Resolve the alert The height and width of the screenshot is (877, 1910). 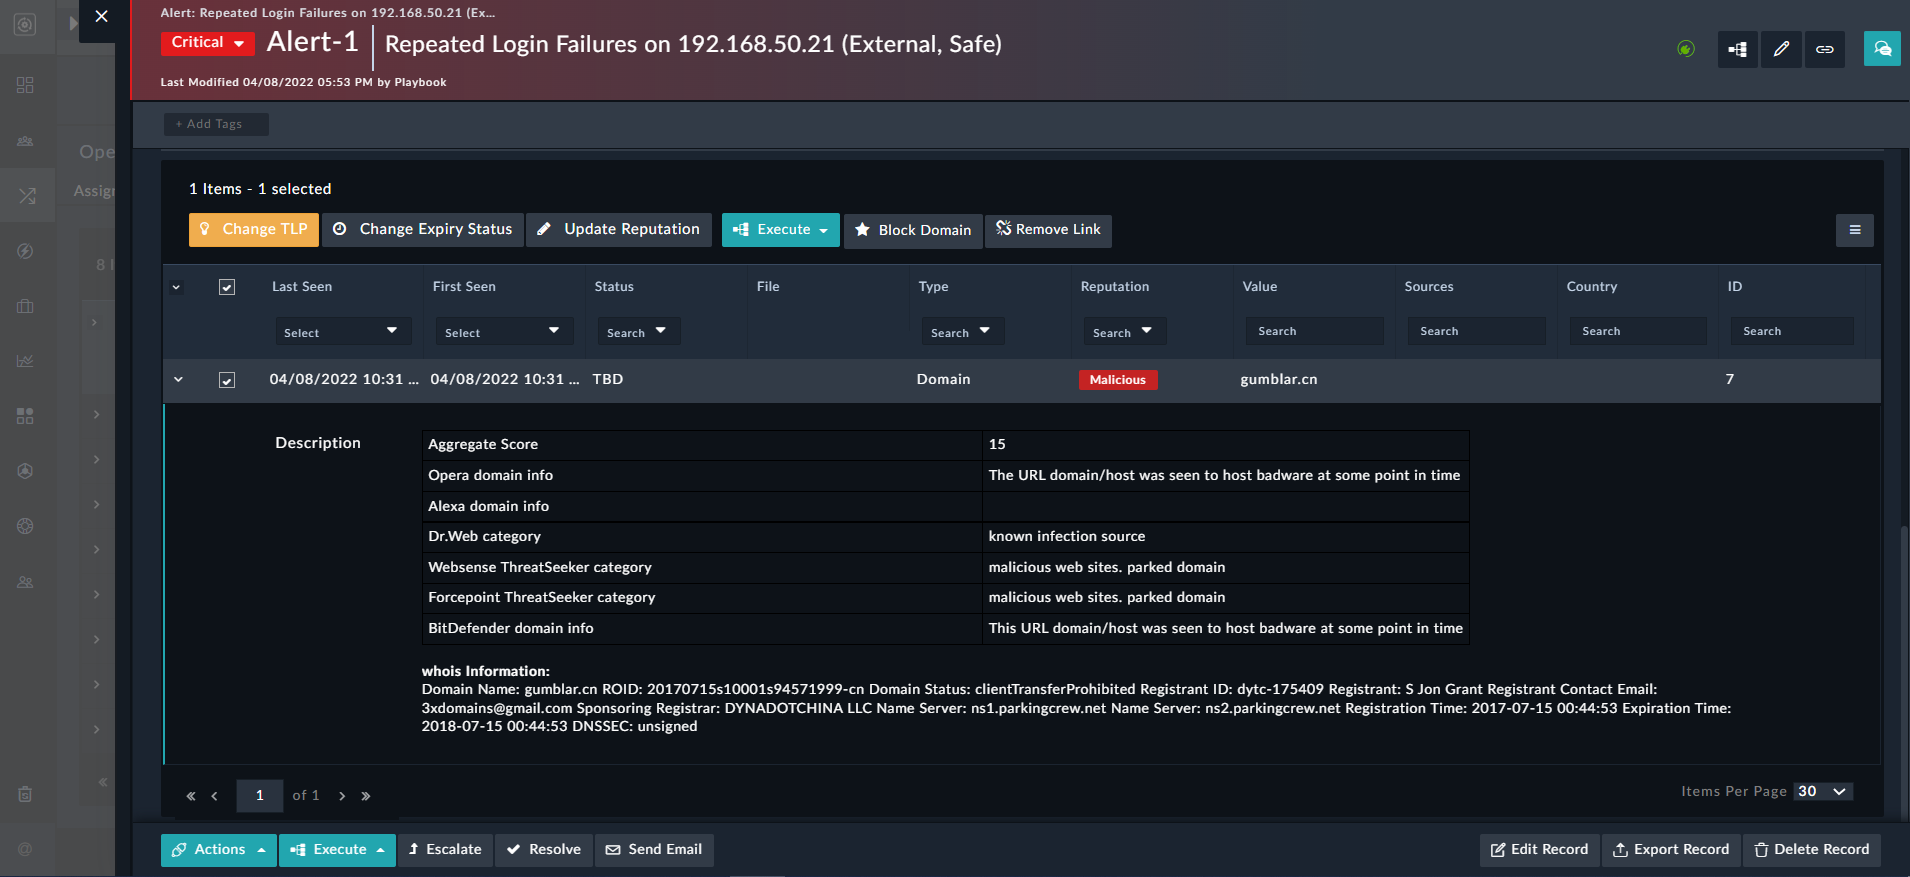point(544,850)
